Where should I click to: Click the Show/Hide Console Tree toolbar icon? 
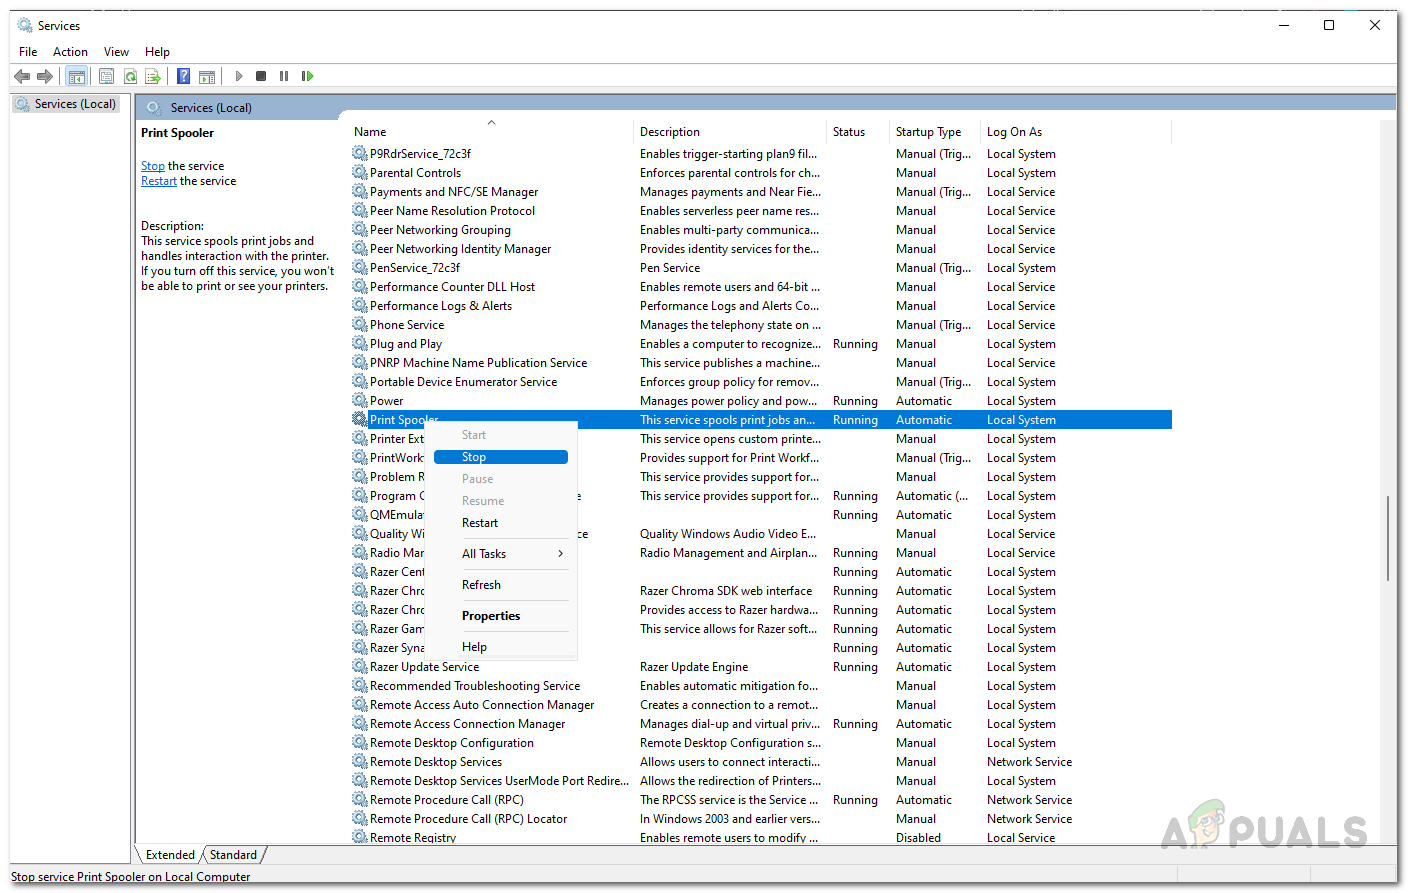tap(76, 76)
